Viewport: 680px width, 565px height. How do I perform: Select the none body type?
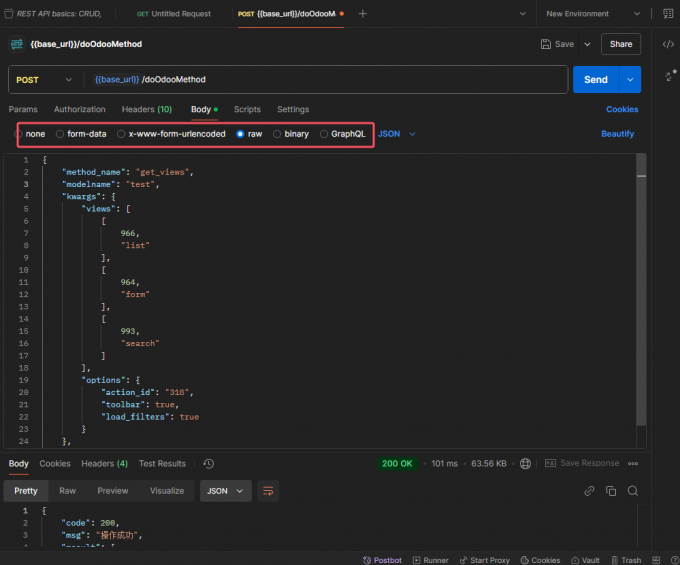[x=30, y=134]
